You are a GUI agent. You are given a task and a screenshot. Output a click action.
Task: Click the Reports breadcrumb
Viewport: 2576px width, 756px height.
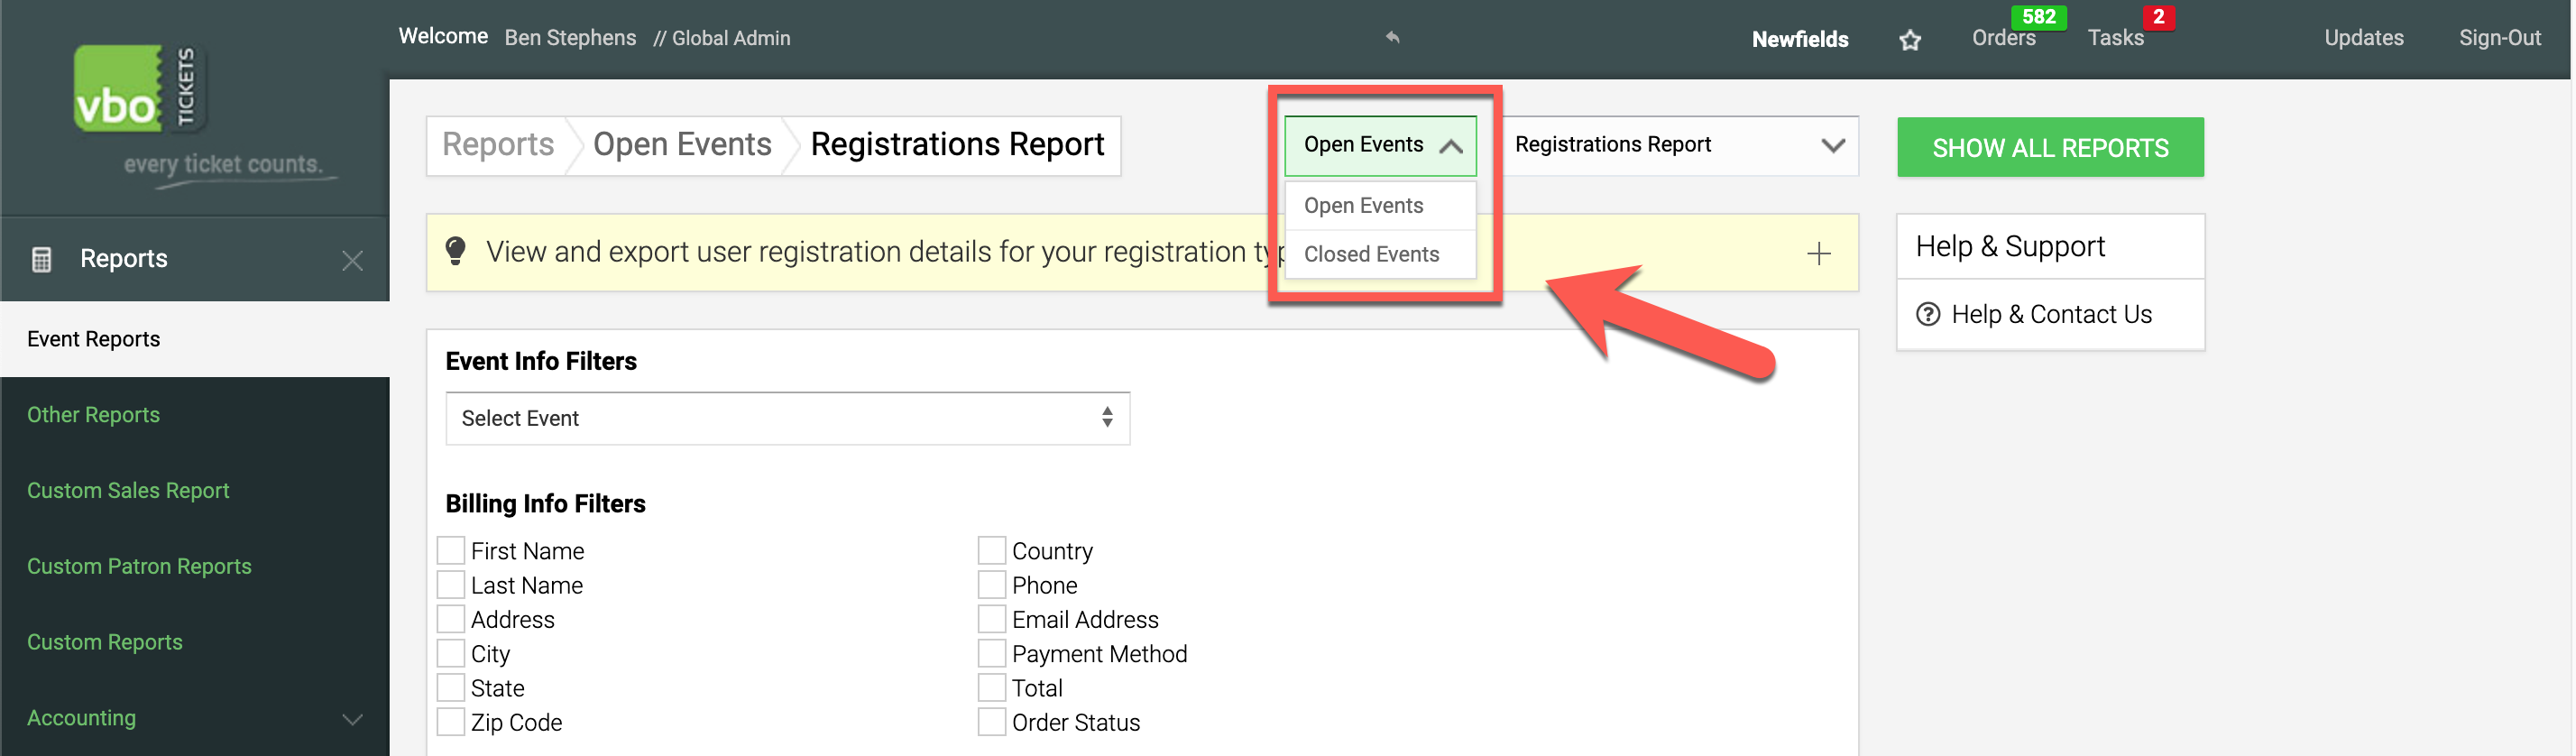pyautogui.click(x=498, y=145)
